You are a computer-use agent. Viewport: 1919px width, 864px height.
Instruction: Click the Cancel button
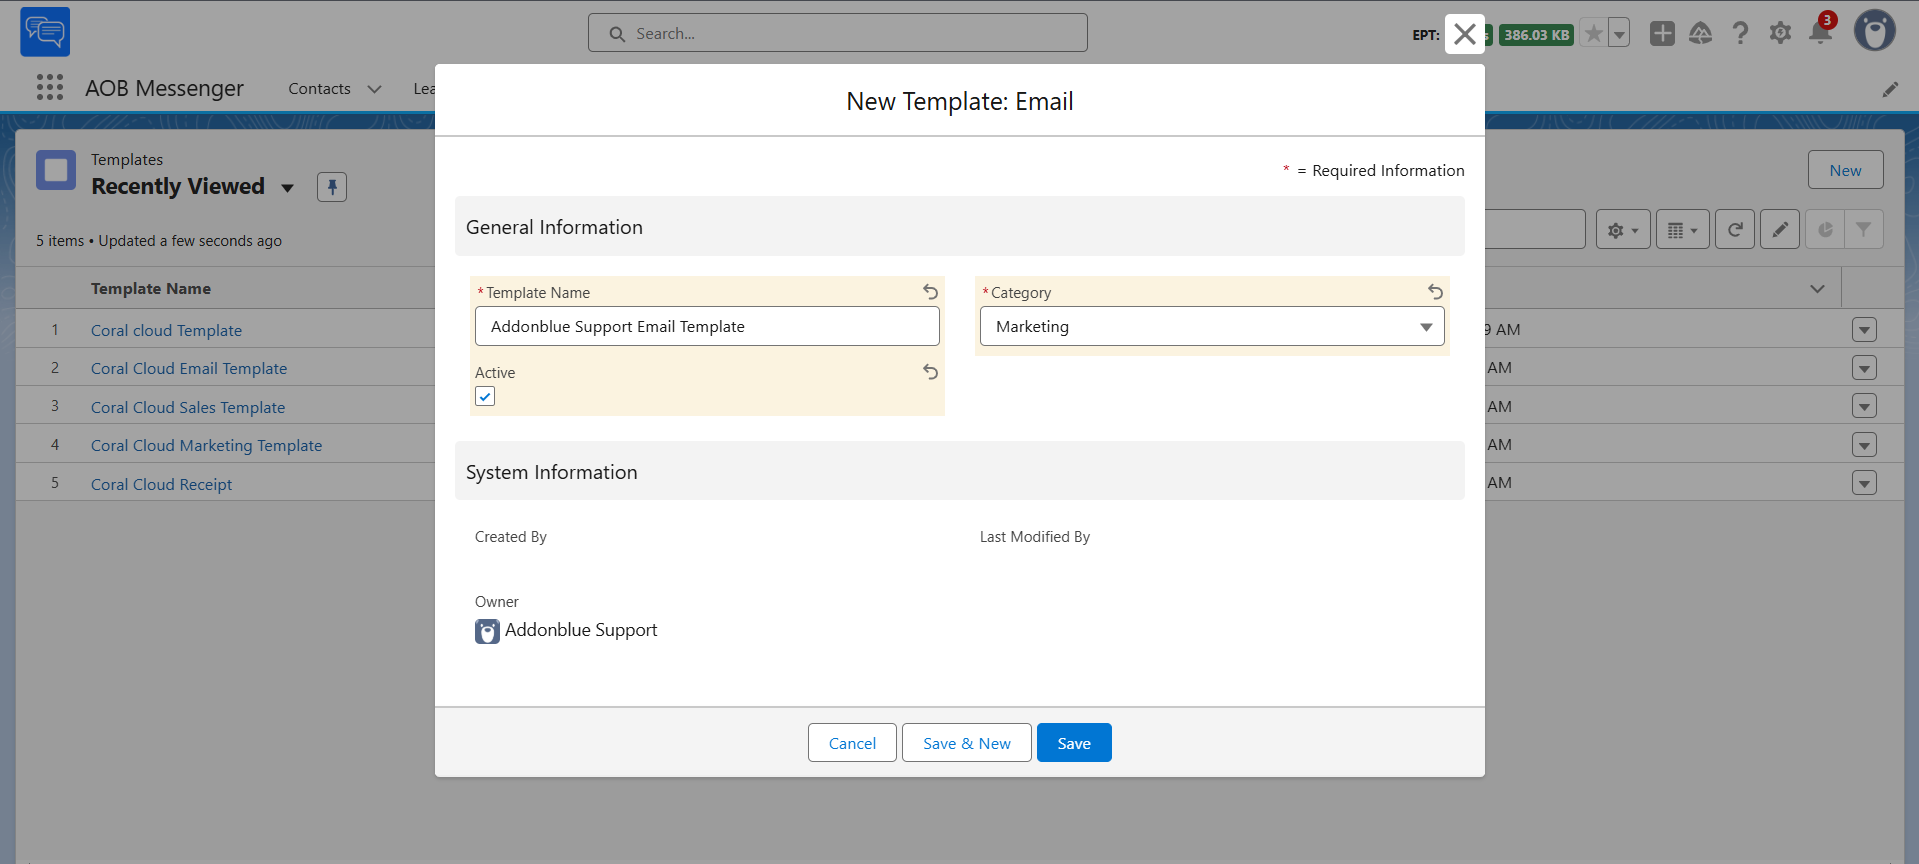pyautogui.click(x=852, y=743)
